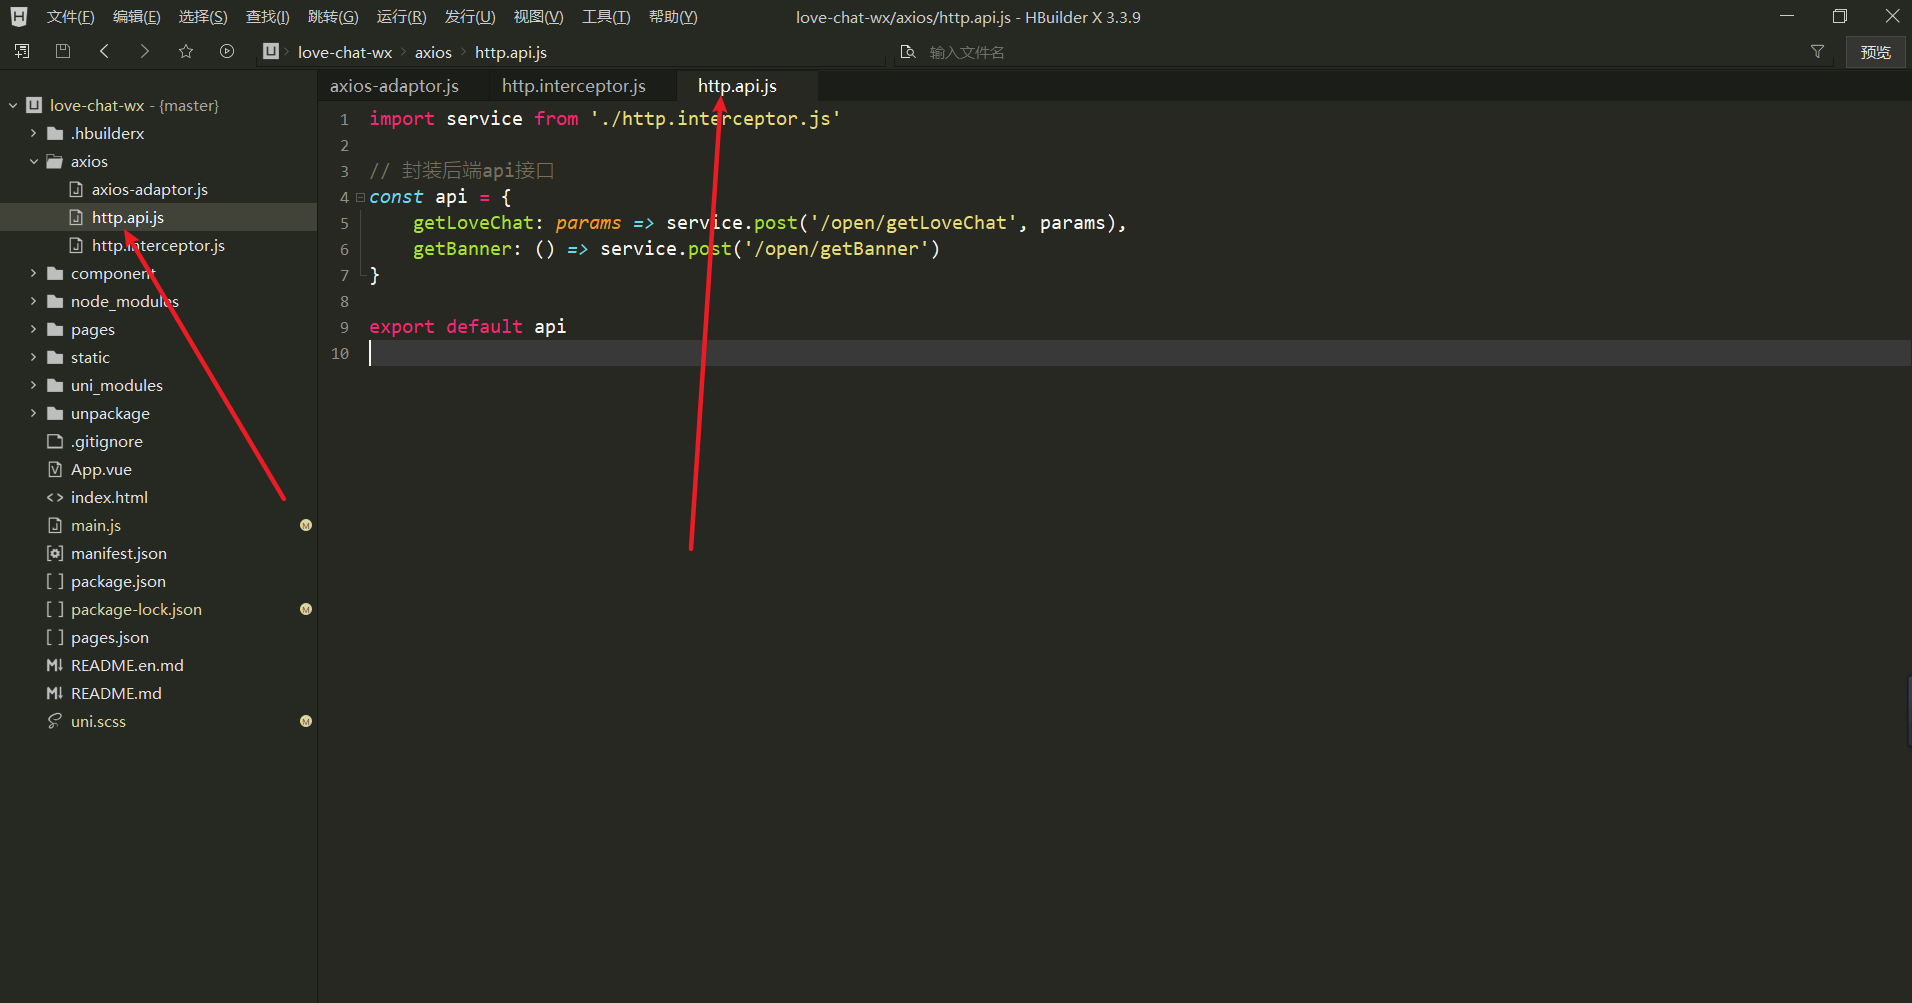Click the save file toolbar icon
1912x1003 pixels.
click(63, 51)
